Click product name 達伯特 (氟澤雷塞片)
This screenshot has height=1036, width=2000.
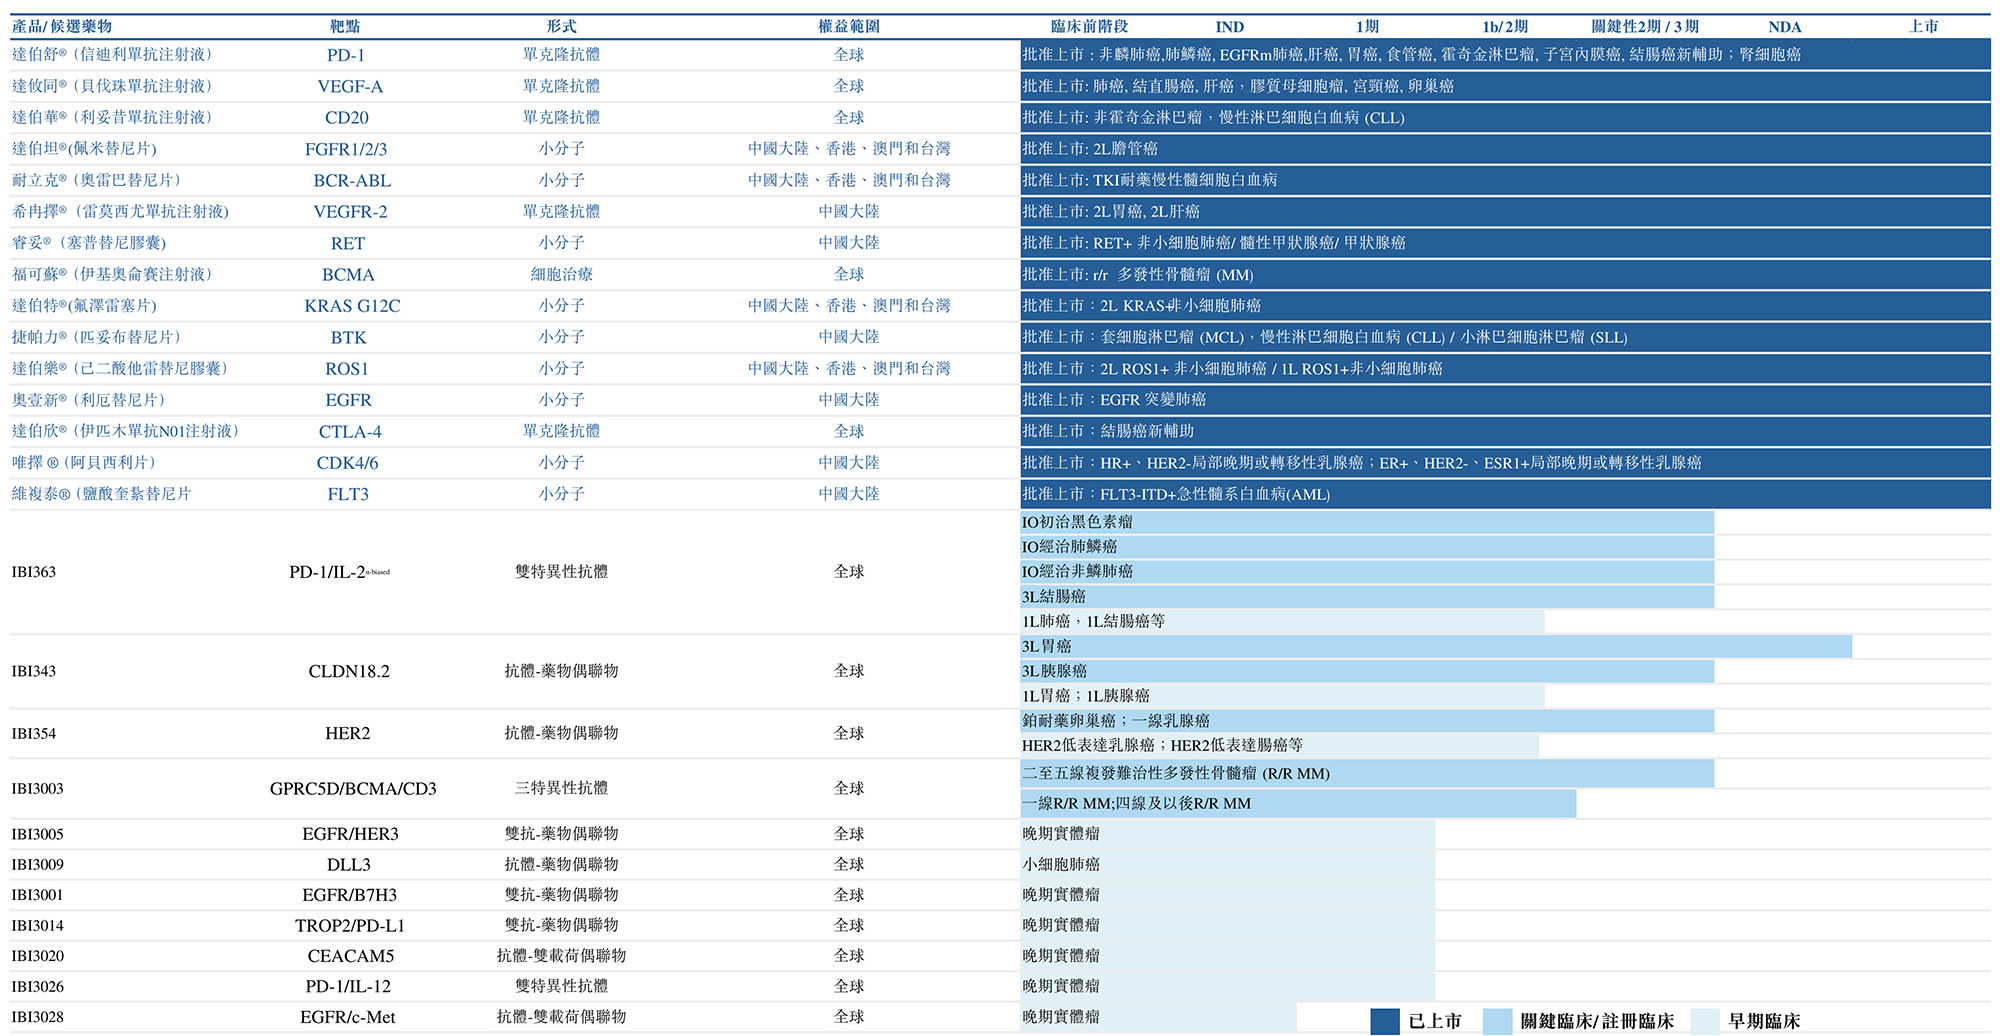click(x=85, y=306)
